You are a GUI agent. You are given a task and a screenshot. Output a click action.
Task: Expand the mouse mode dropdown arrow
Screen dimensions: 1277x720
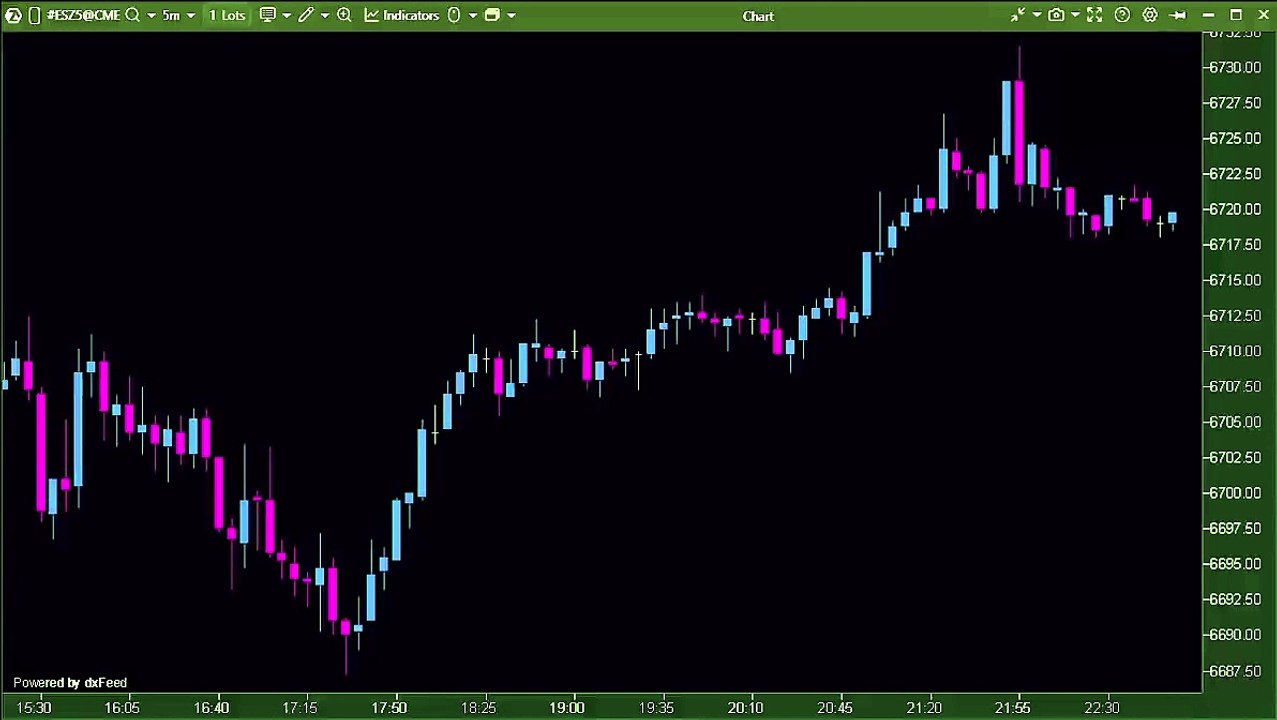click(473, 15)
